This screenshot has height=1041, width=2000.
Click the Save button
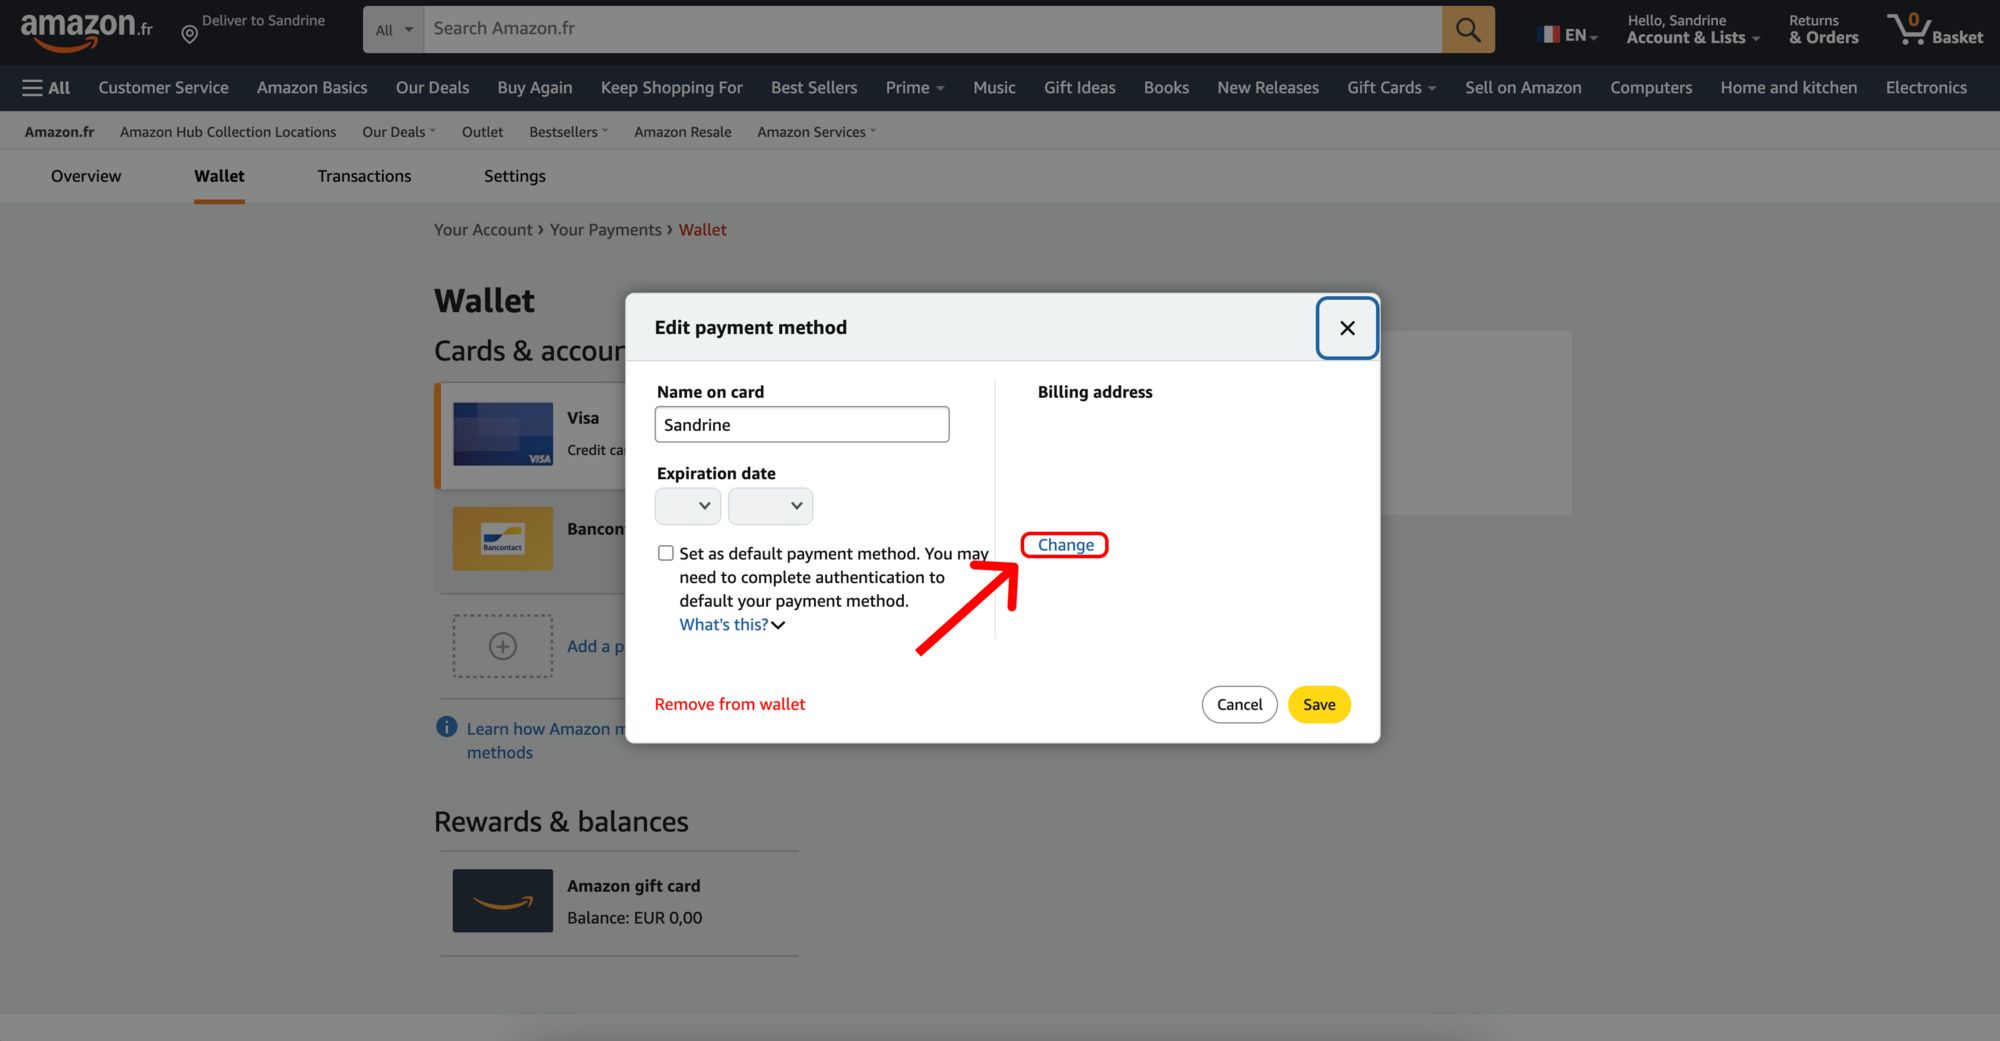click(x=1319, y=704)
